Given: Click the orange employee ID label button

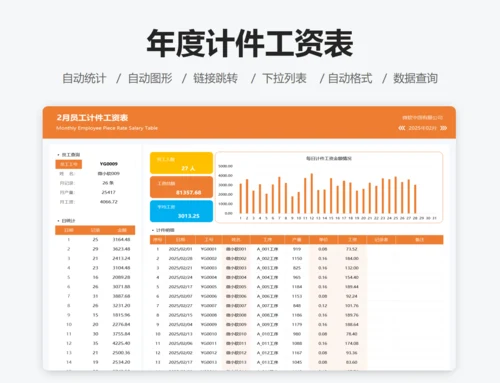Looking at the screenshot, I should pos(69,164).
